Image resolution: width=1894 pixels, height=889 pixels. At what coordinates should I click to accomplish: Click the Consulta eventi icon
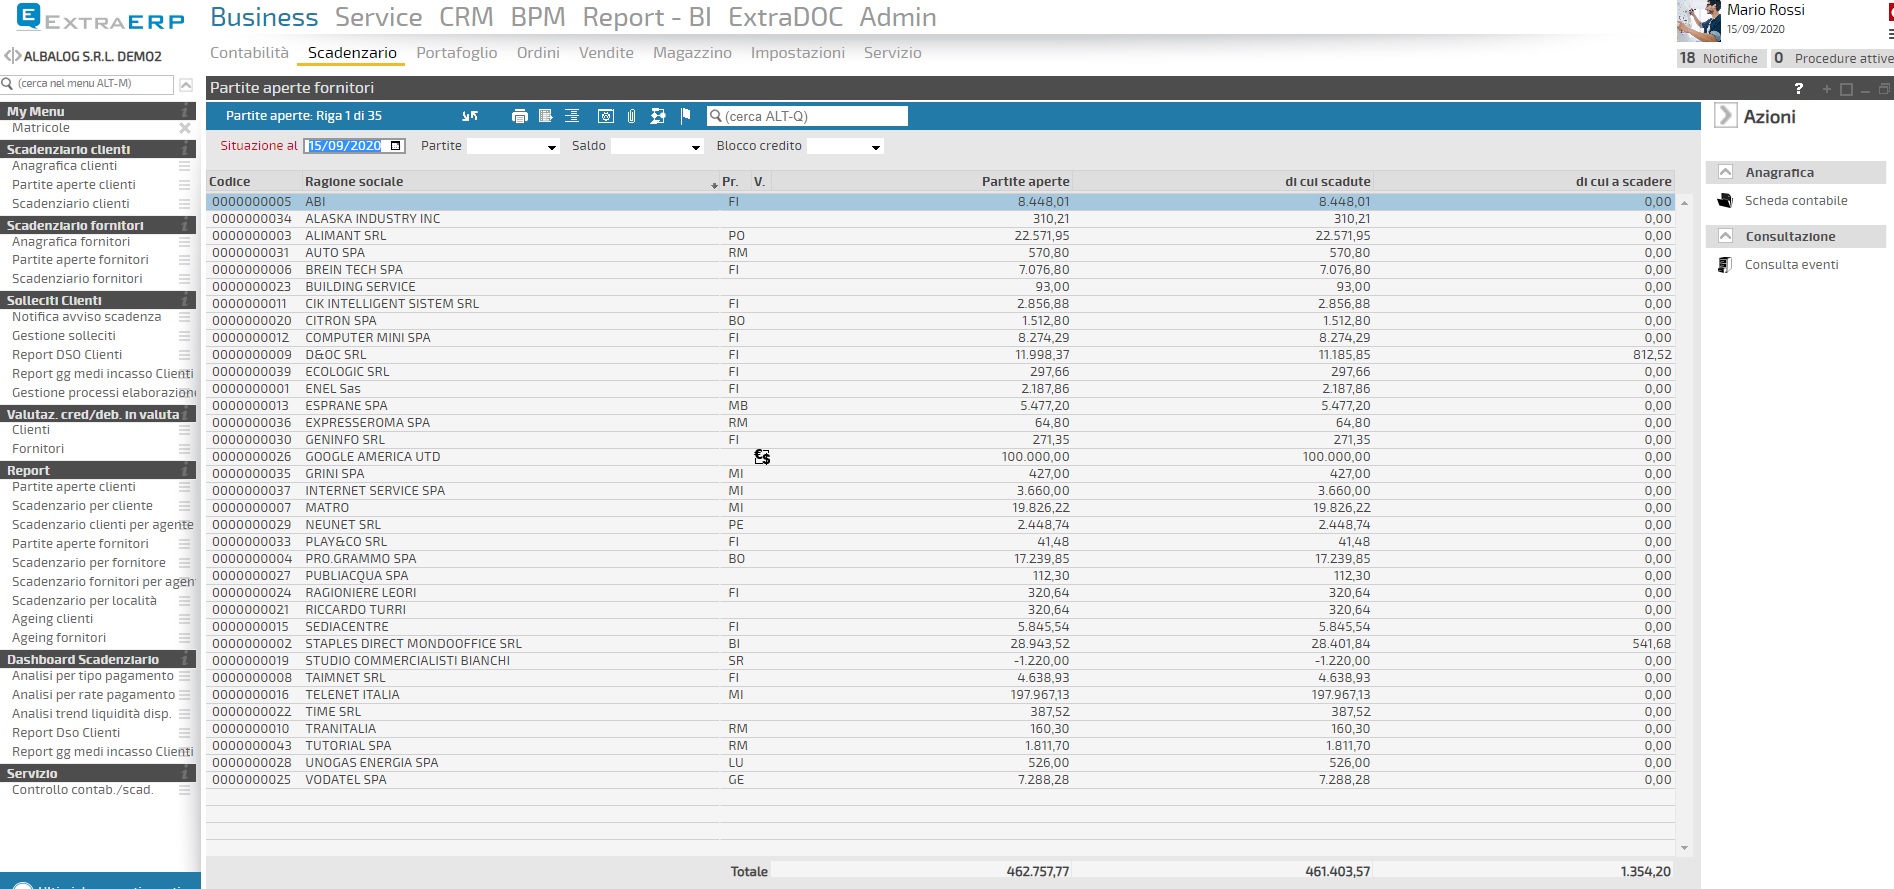click(x=1725, y=265)
